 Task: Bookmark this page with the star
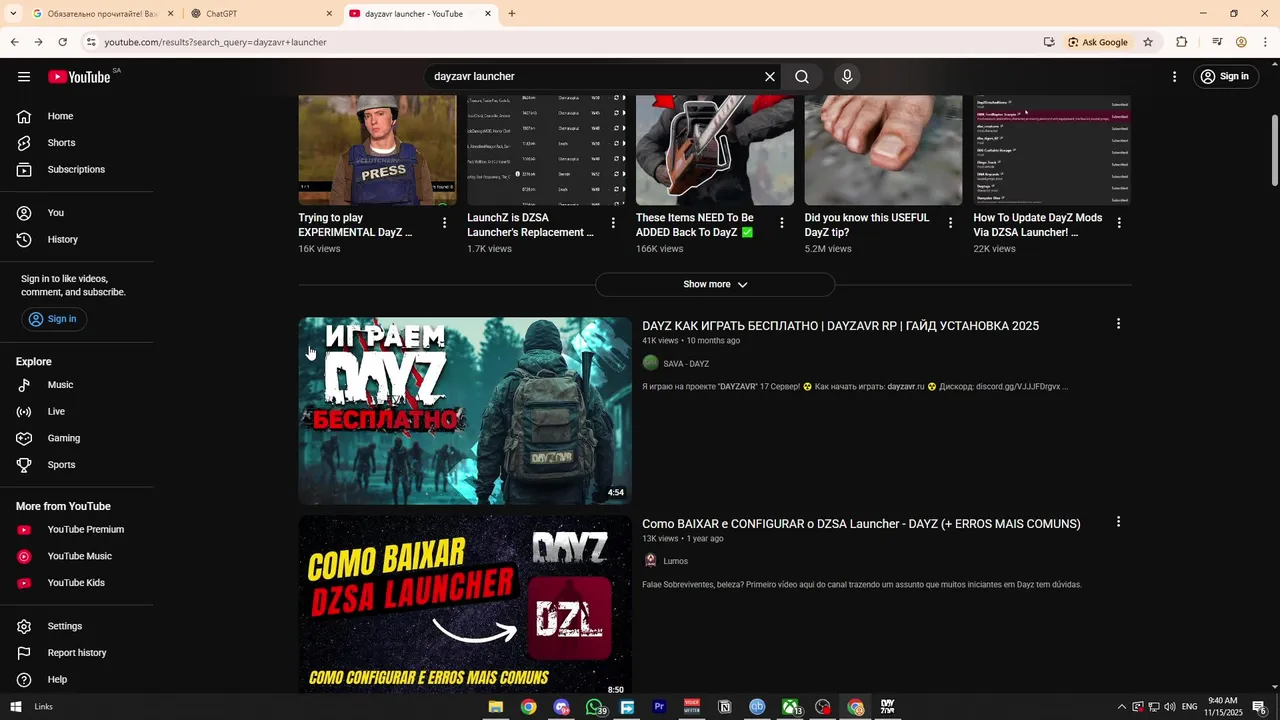[1148, 42]
